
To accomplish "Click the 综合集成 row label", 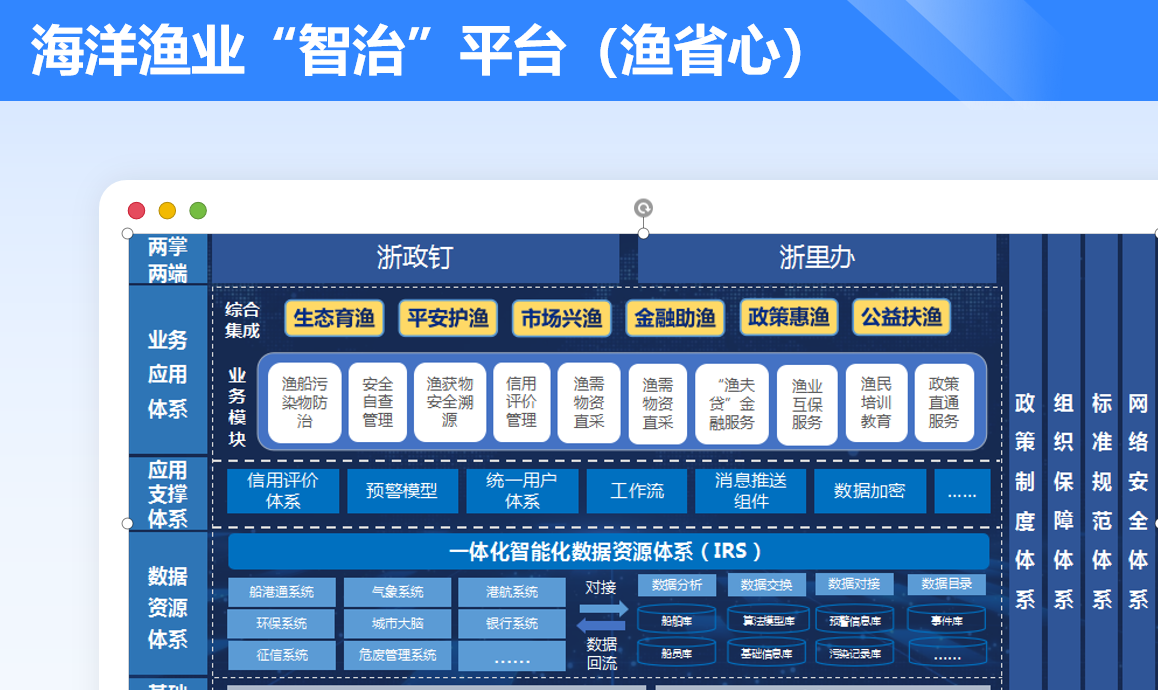I will pyautogui.click(x=241, y=320).
